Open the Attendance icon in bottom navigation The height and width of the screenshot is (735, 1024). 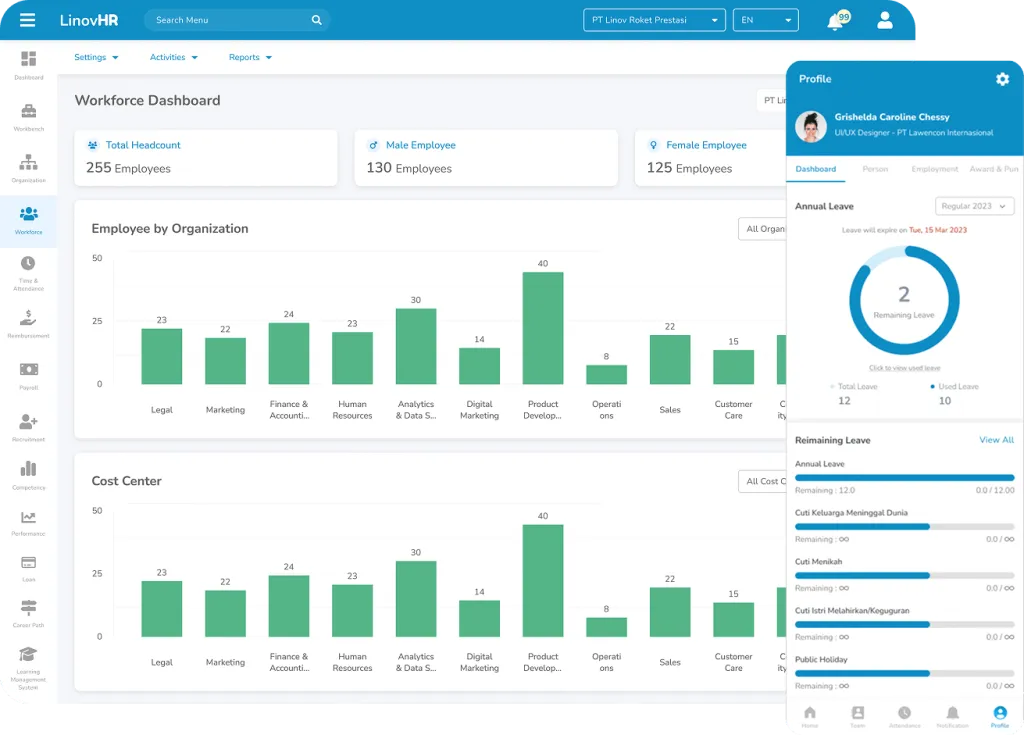coord(904,714)
